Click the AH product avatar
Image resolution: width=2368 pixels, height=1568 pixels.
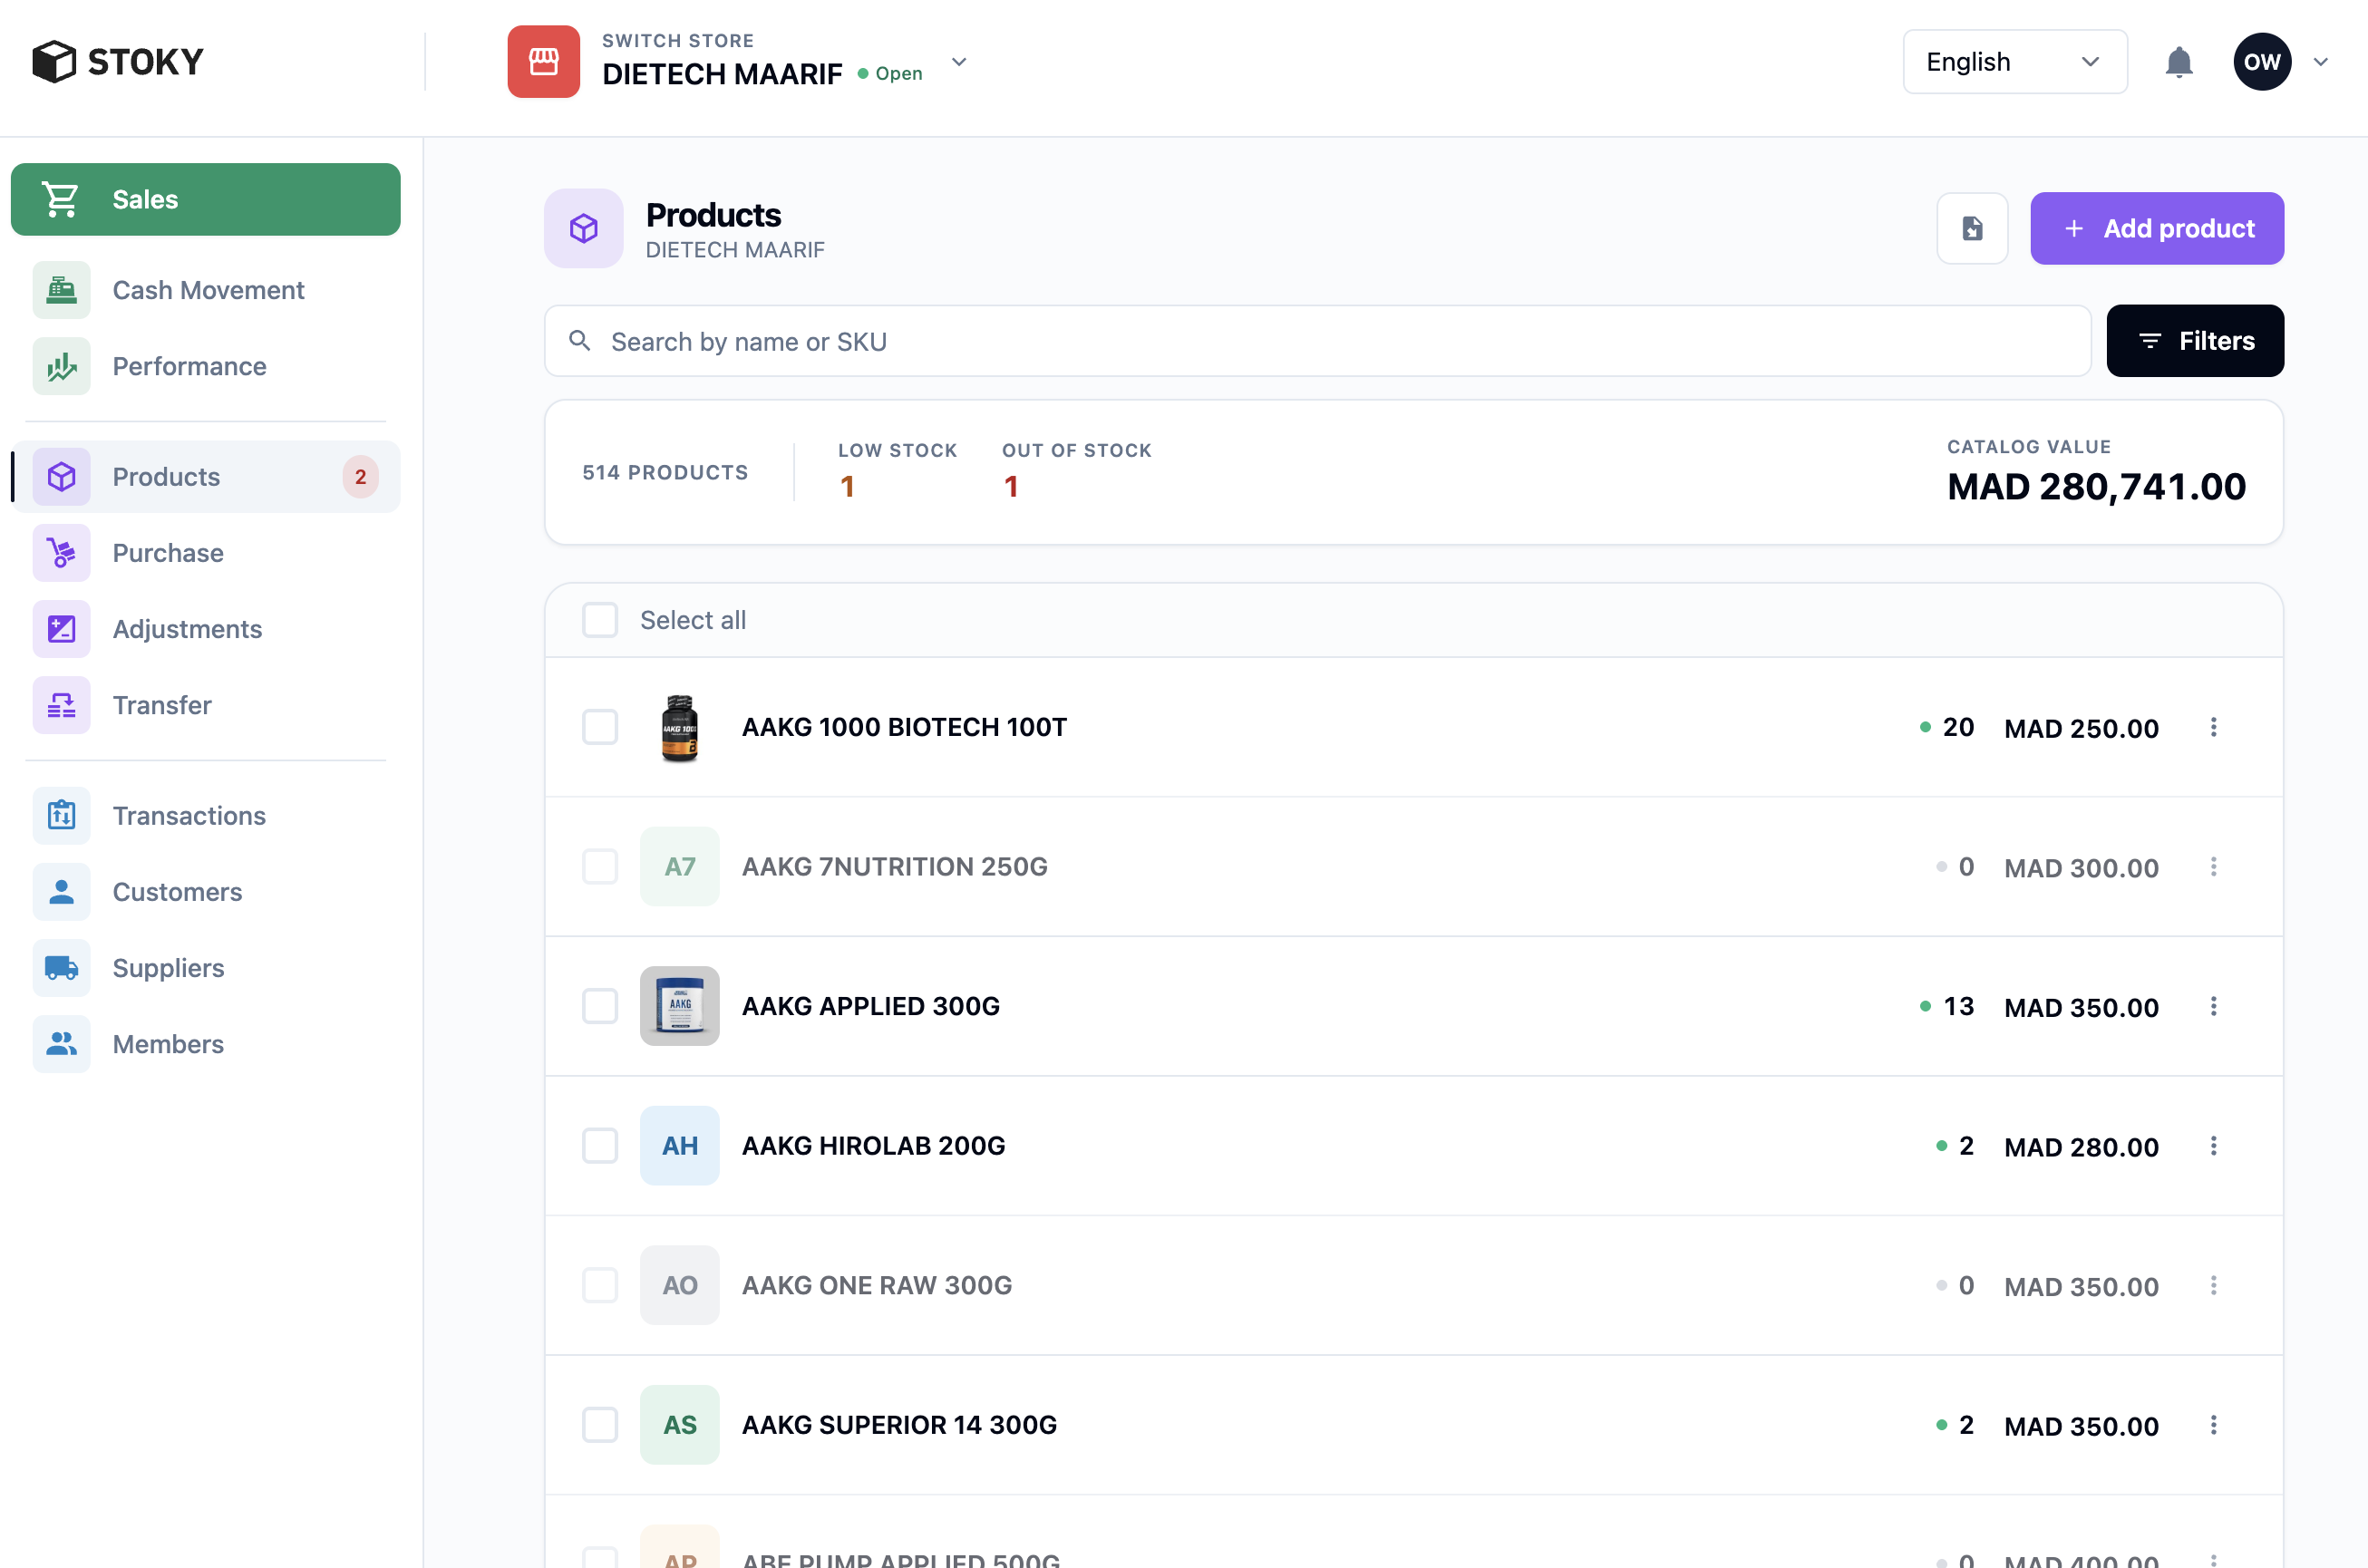(680, 1146)
